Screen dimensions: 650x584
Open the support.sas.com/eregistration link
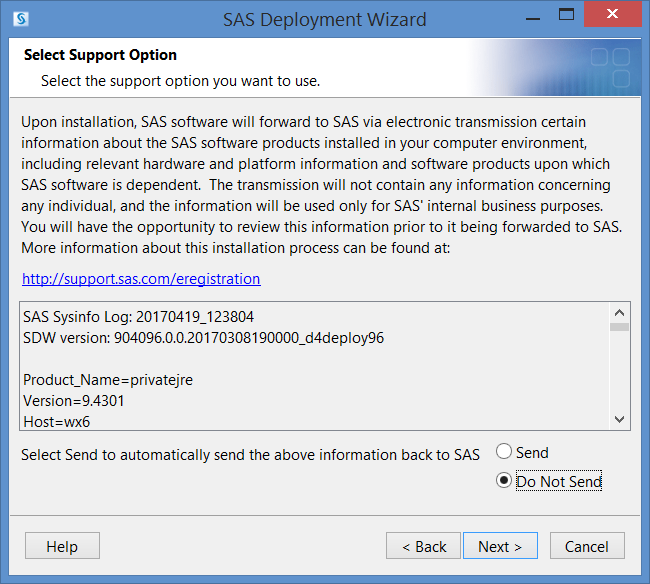[x=141, y=279]
